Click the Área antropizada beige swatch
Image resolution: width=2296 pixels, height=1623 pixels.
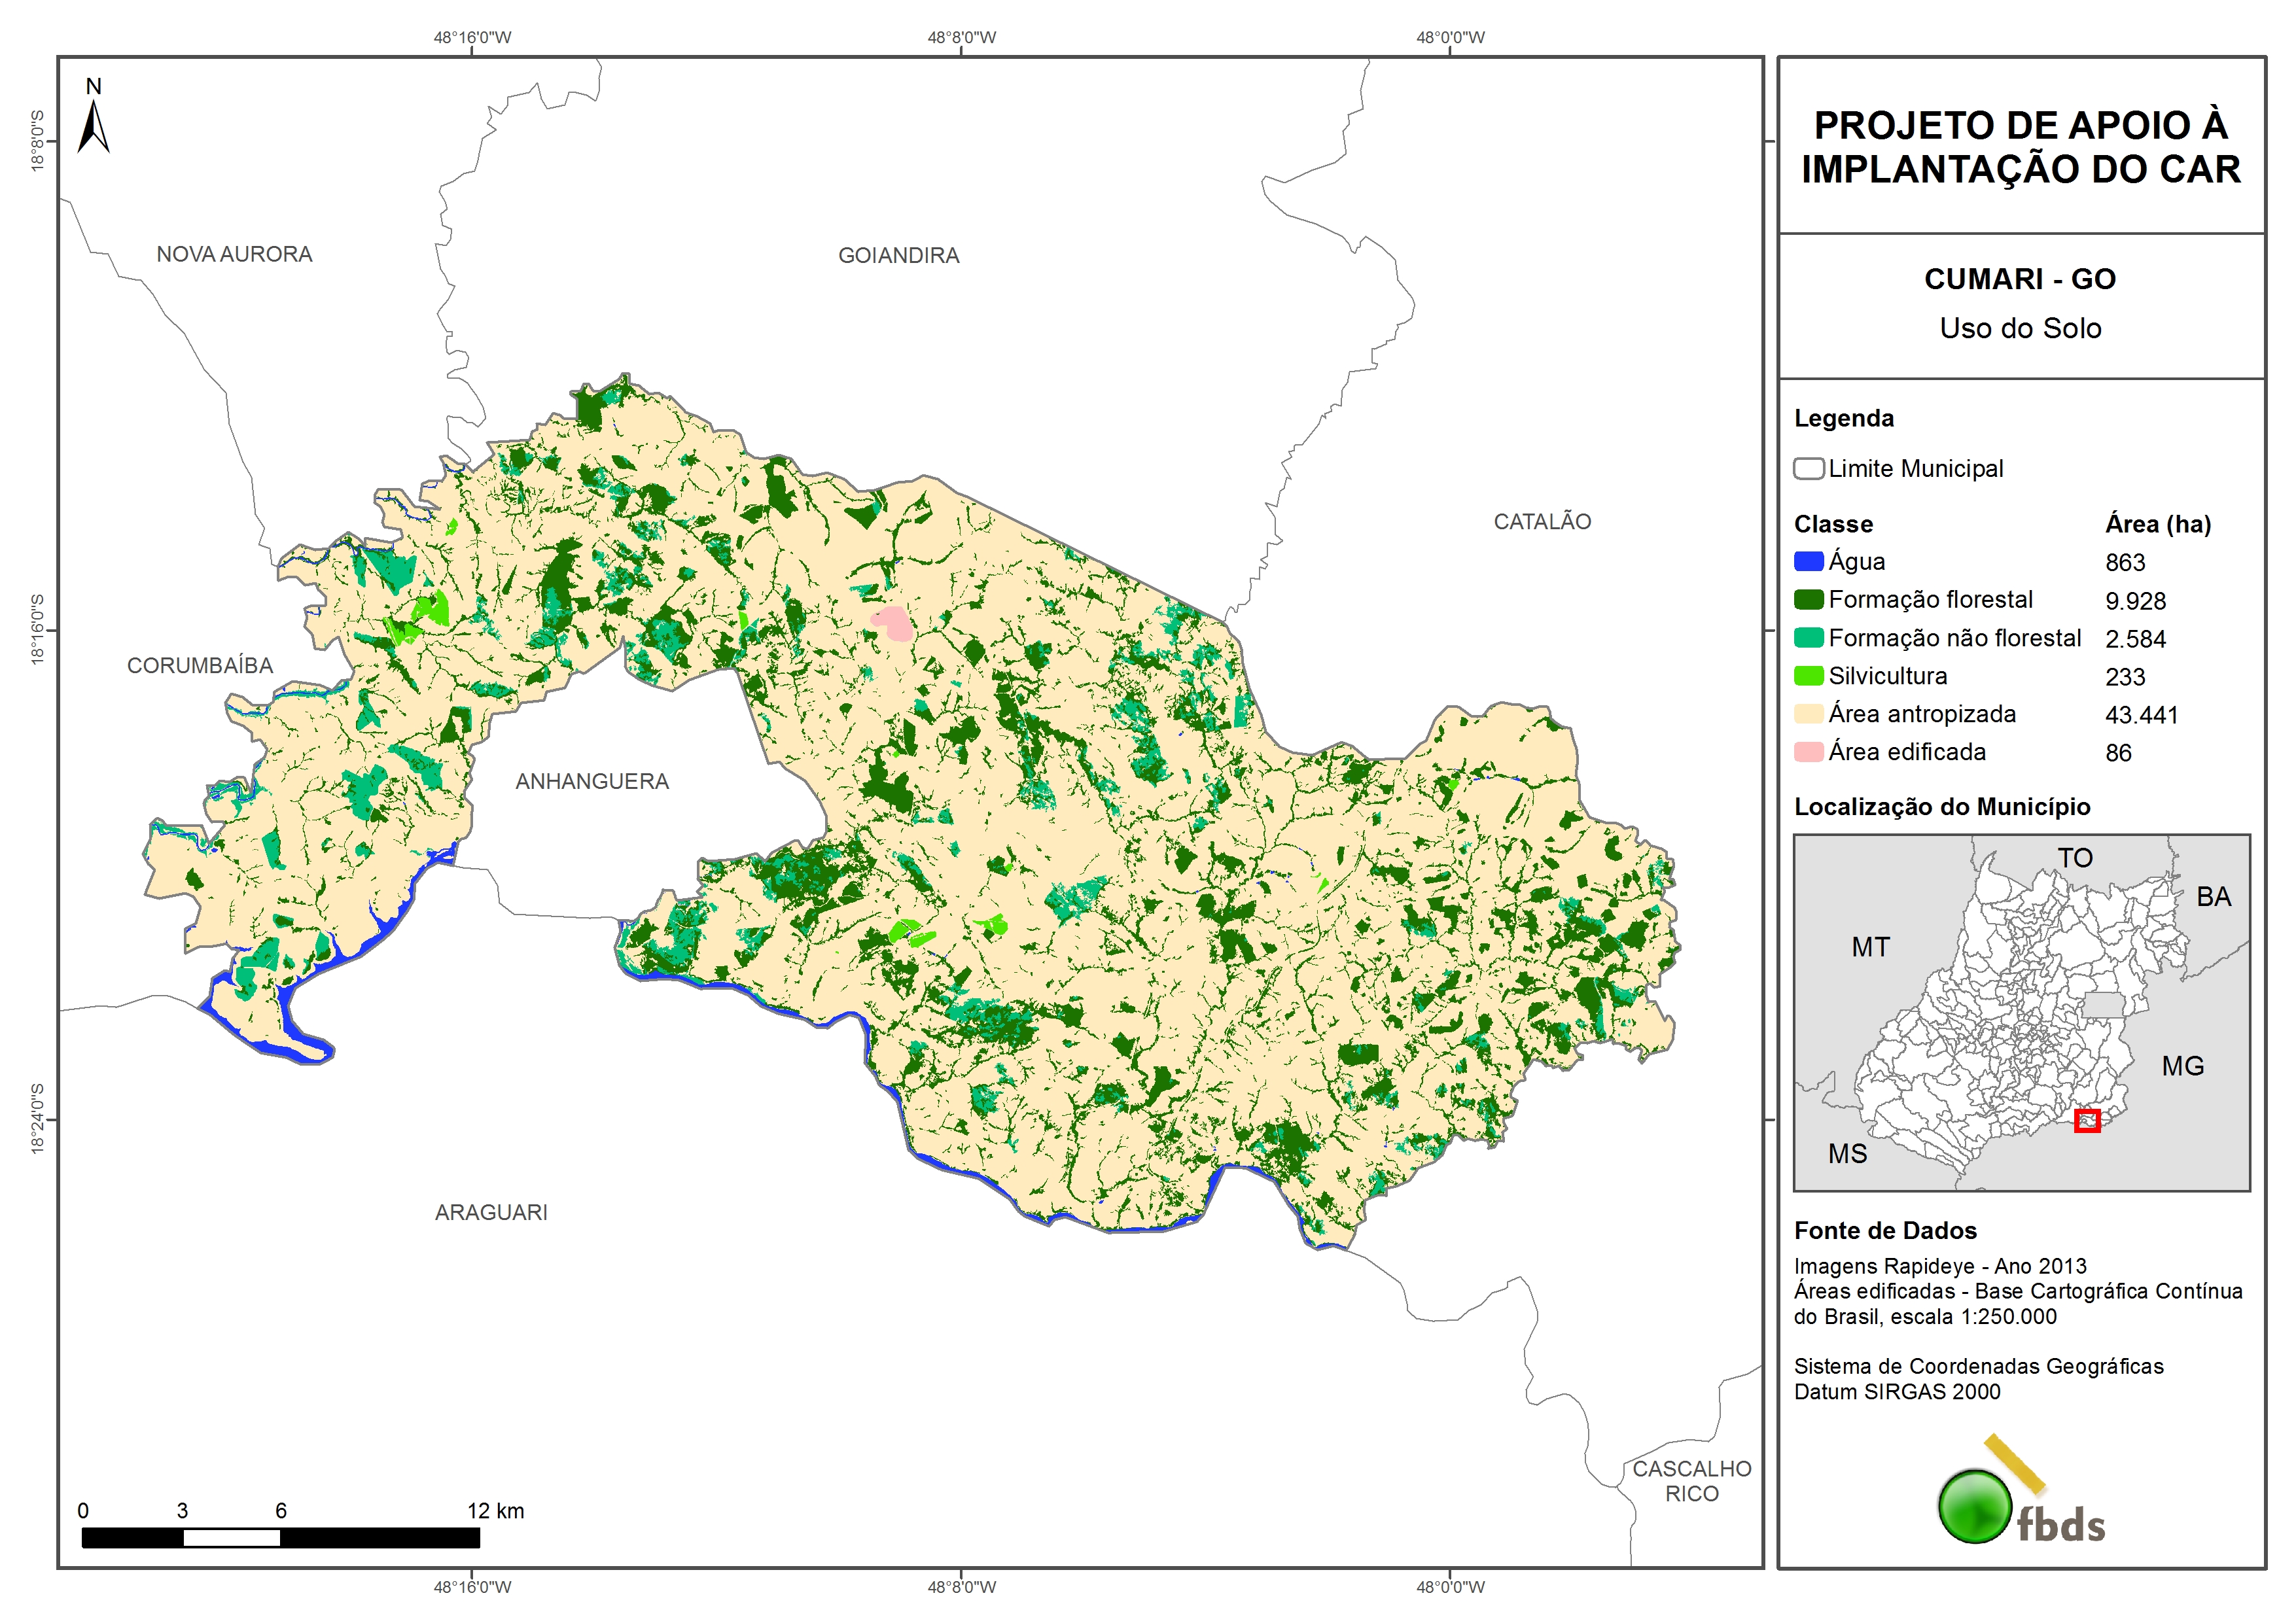tap(1808, 714)
